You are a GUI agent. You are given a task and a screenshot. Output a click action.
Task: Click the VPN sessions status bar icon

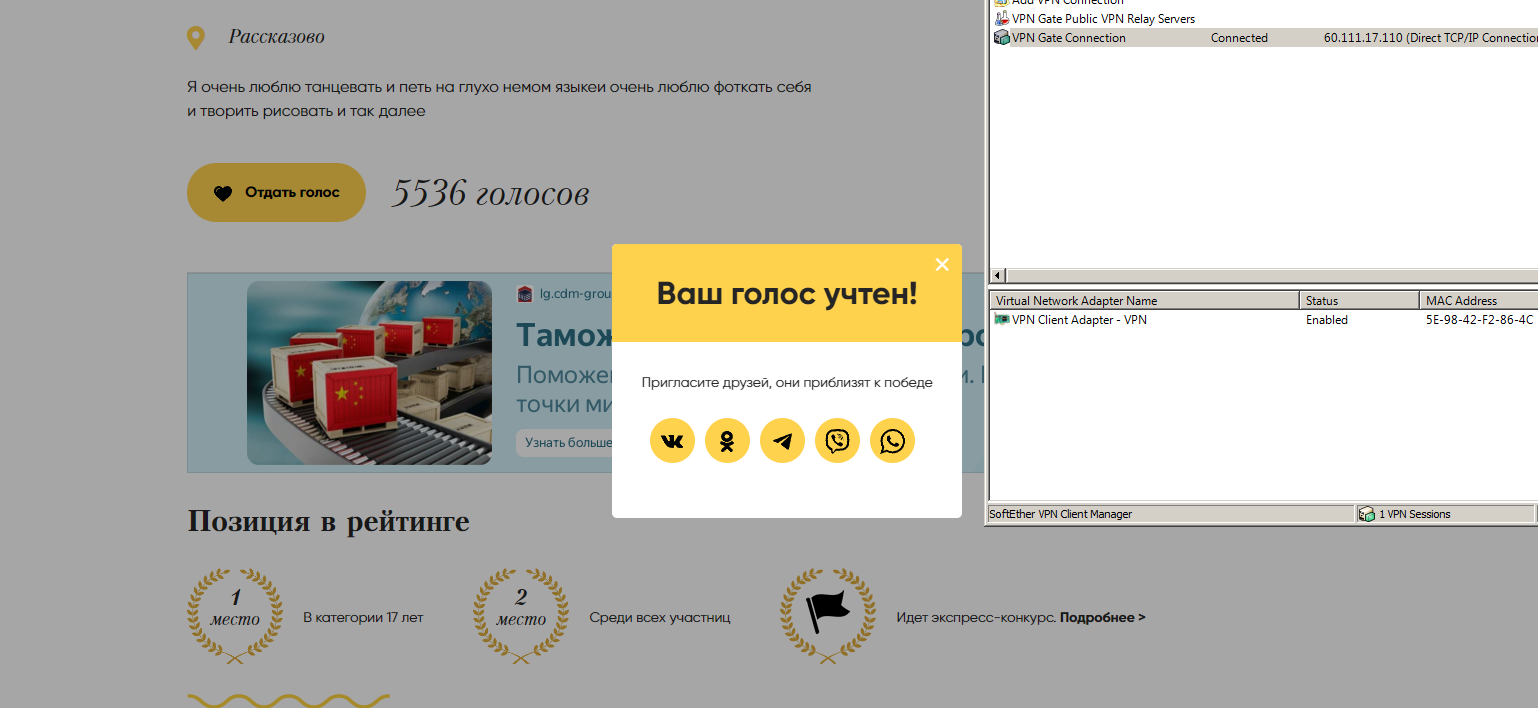coord(1366,514)
